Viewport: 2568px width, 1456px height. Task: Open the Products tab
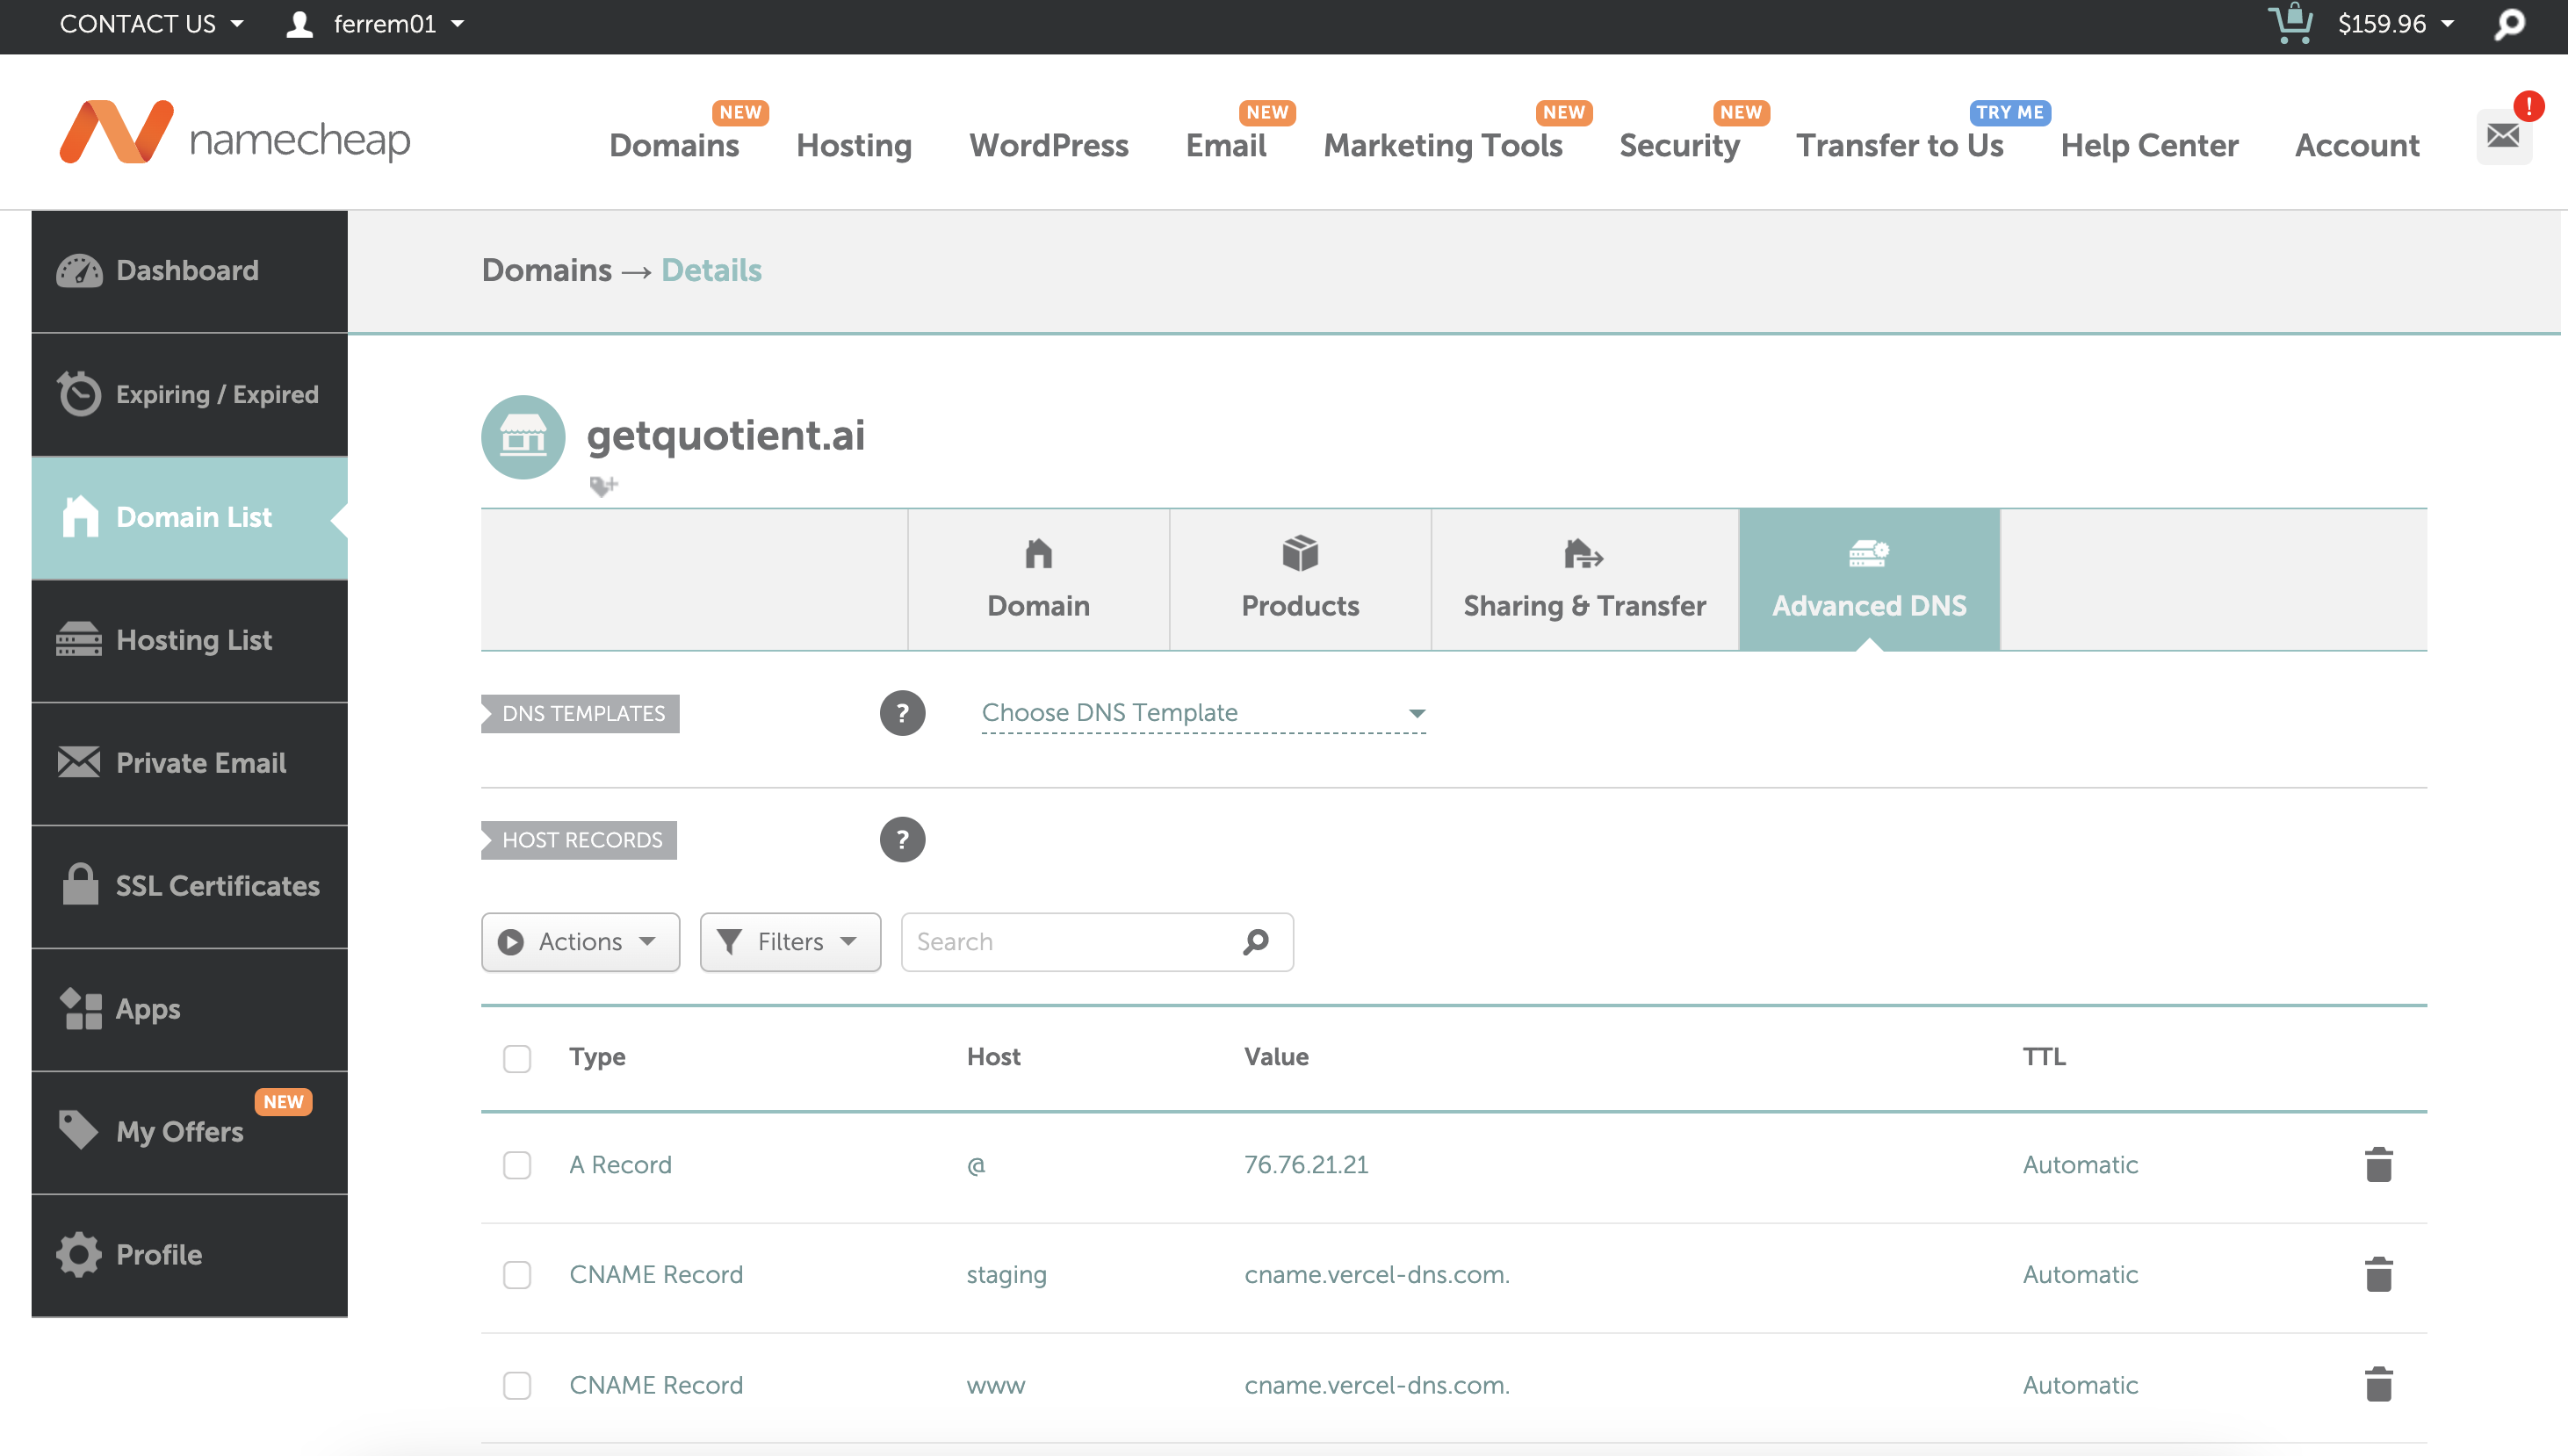click(1299, 580)
